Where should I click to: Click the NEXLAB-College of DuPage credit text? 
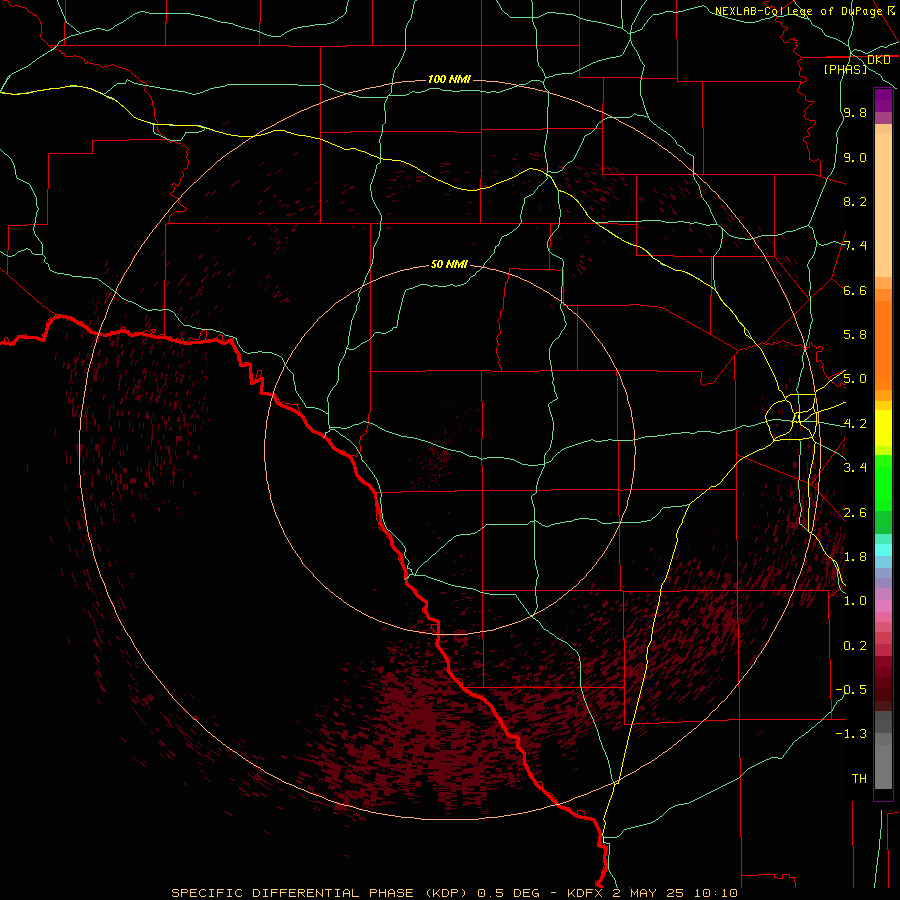(x=798, y=11)
